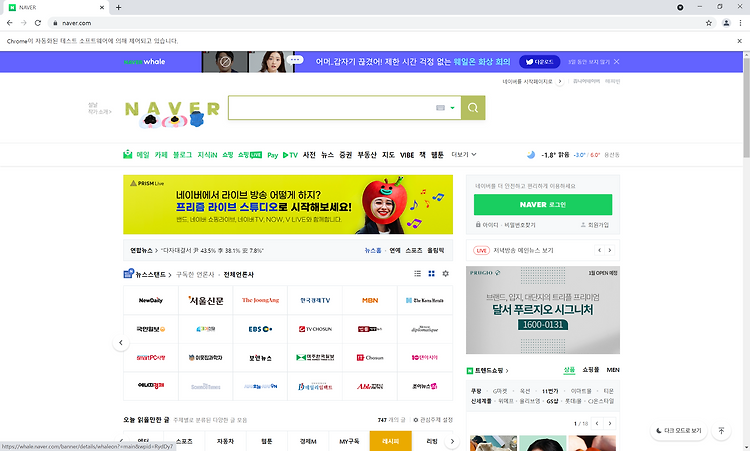The height and width of the screenshot is (451, 750).
Task: Open the 서울신문 publisher tile
Action: coord(206,300)
